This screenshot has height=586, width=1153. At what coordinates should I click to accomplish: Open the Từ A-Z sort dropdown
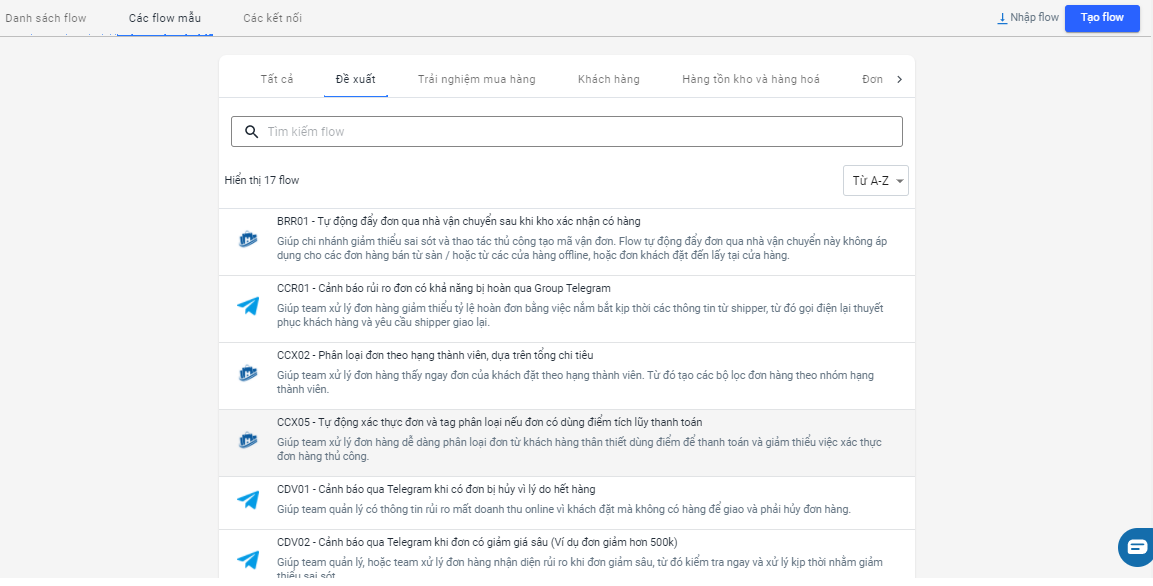point(875,181)
